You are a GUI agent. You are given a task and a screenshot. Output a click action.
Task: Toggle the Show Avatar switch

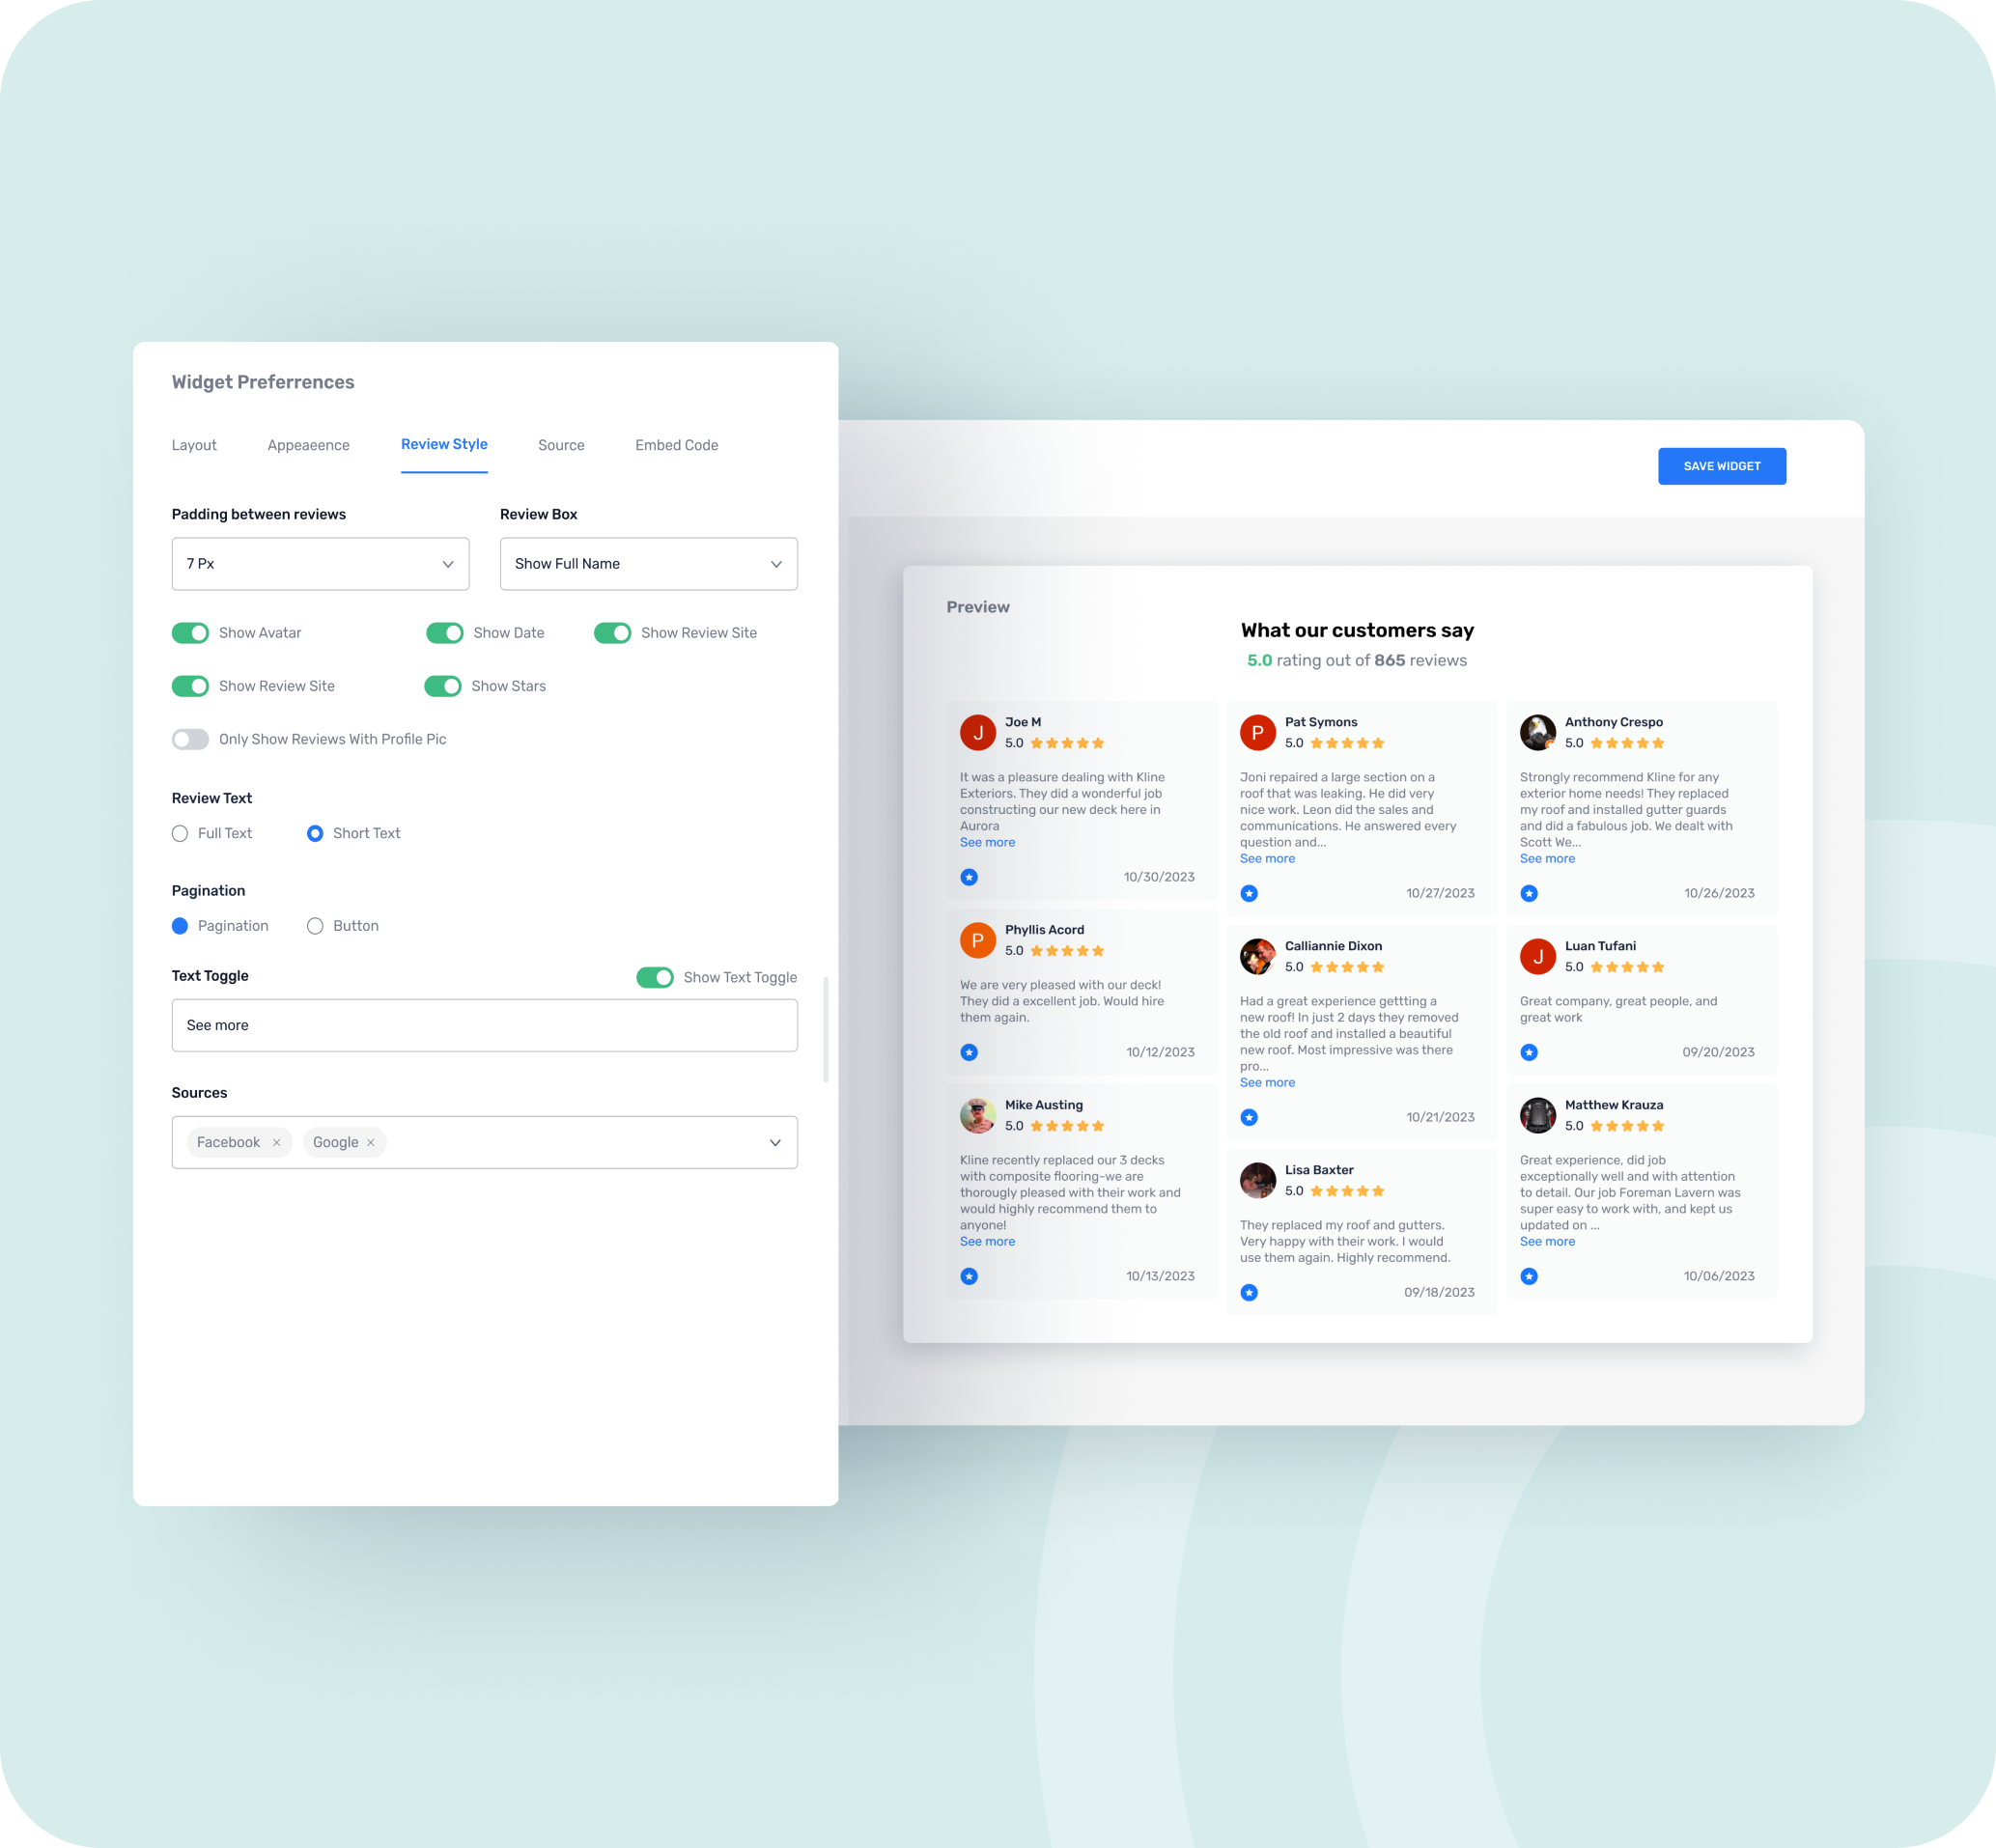[189, 632]
